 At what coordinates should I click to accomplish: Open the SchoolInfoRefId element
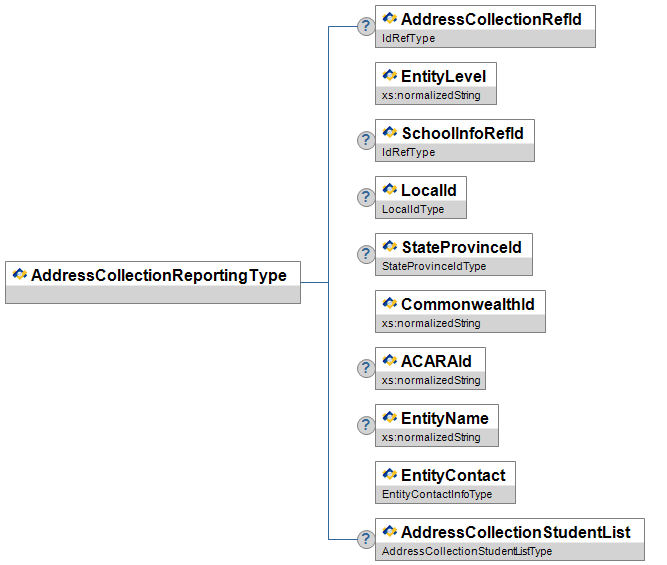(461, 133)
